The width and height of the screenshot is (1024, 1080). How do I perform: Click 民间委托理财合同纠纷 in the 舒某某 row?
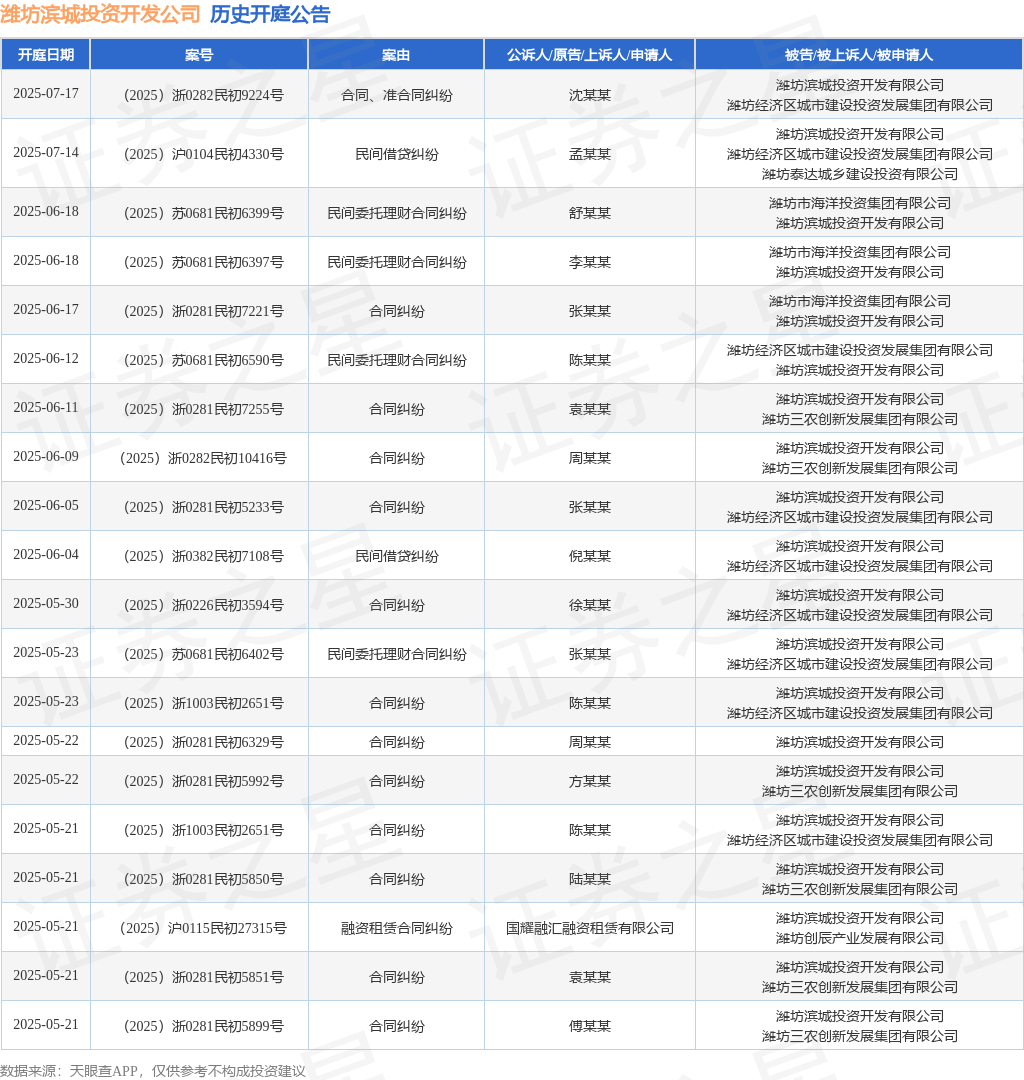(x=397, y=214)
